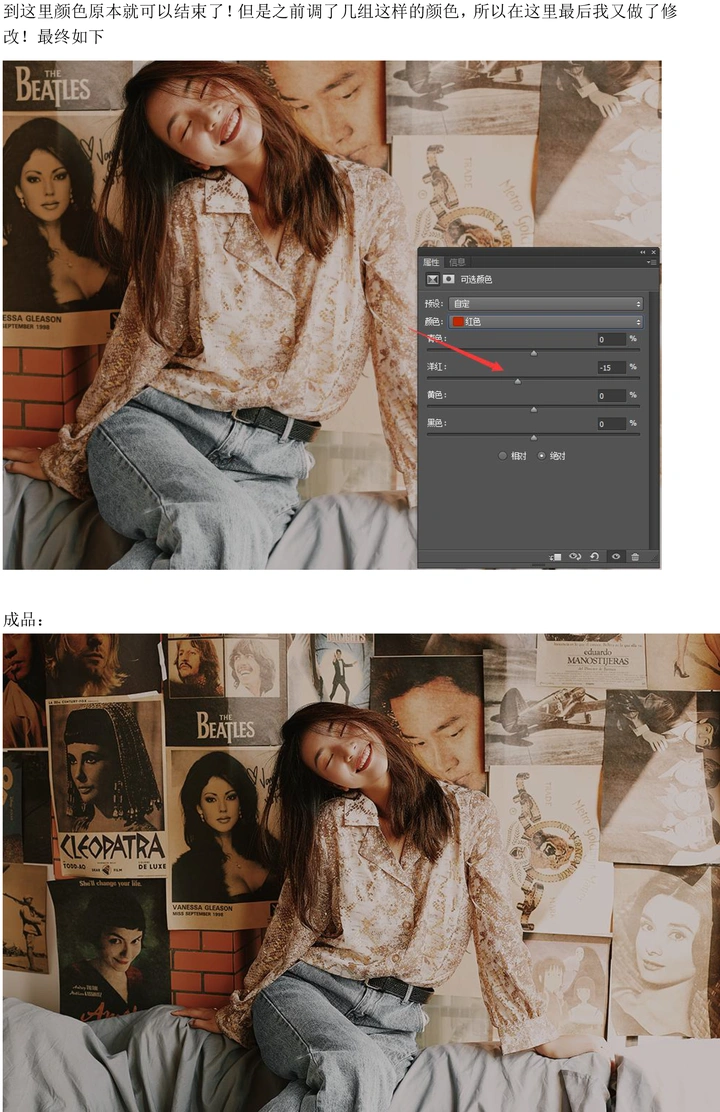Open the 颜色 dropdown showing 红色
This screenshot has width=720, height=1112.
pos(546,322)
